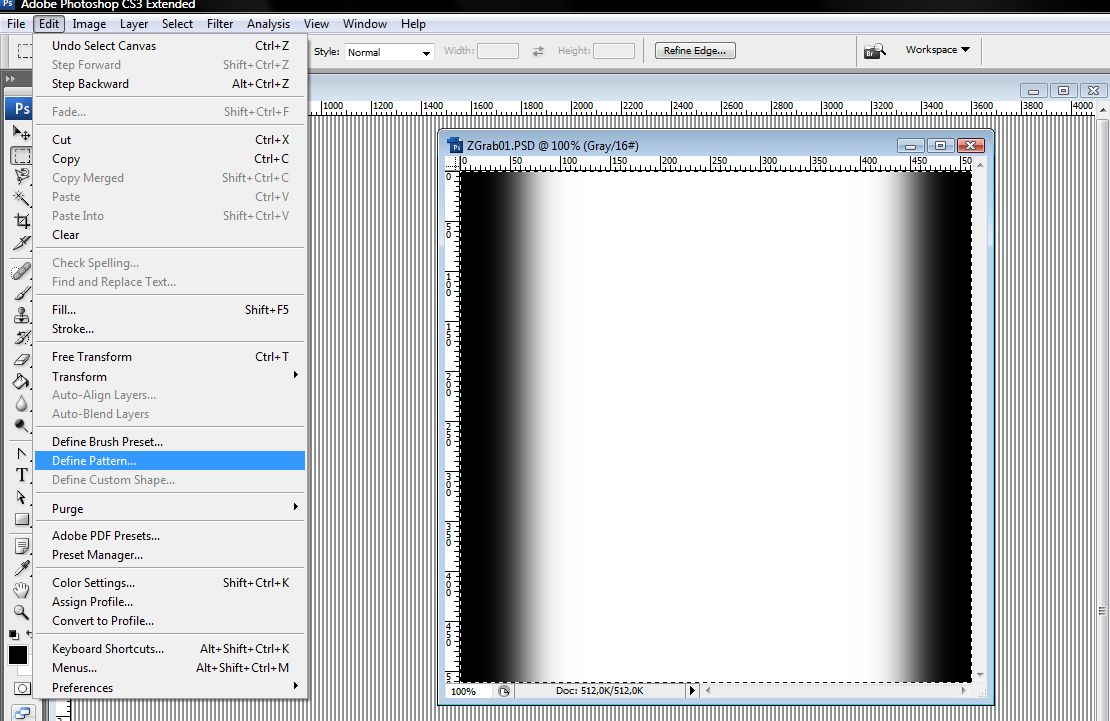This screenshot has height=721, width=1110.
Task: Expand the Workspace dropdown
Action: (x=937, y=50)
